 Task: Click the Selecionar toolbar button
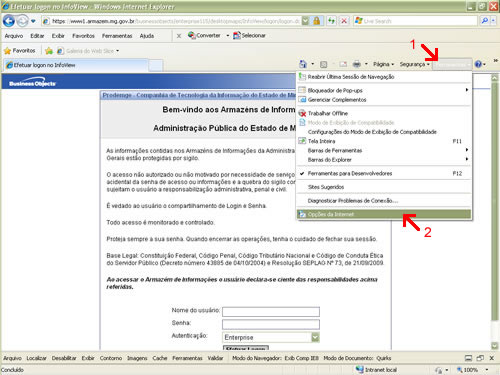coord(249,35)
